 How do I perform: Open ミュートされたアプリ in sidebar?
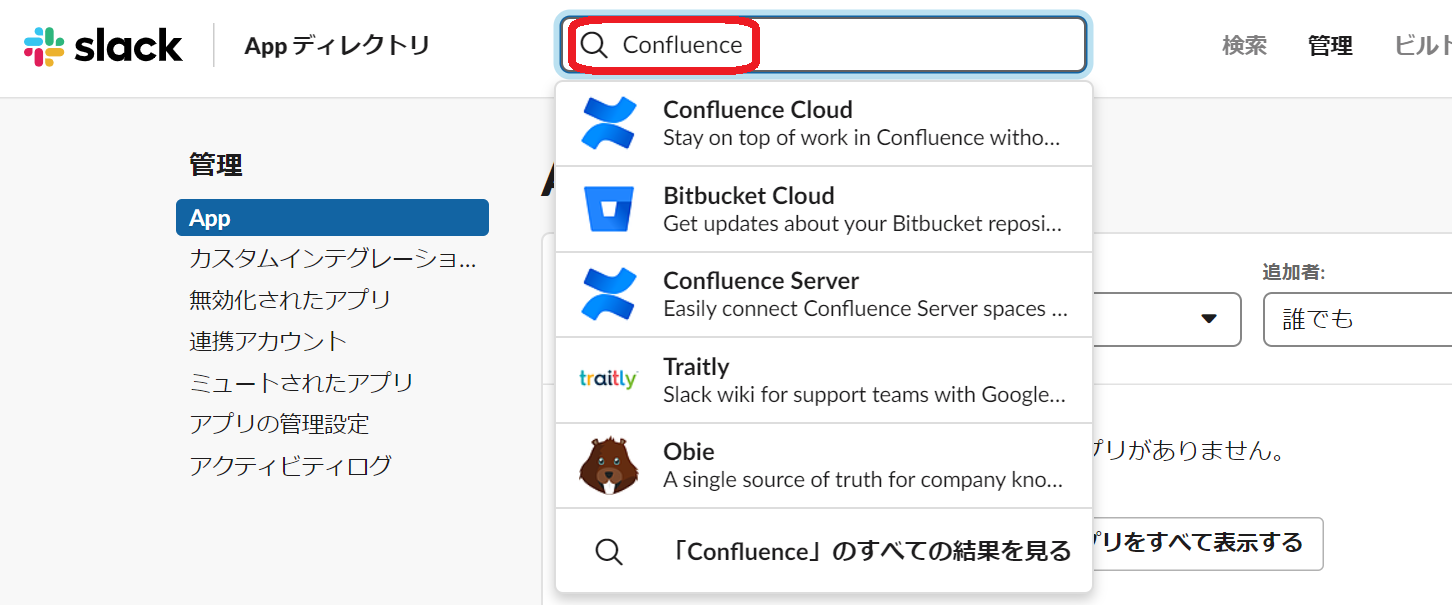coord(301,383)
